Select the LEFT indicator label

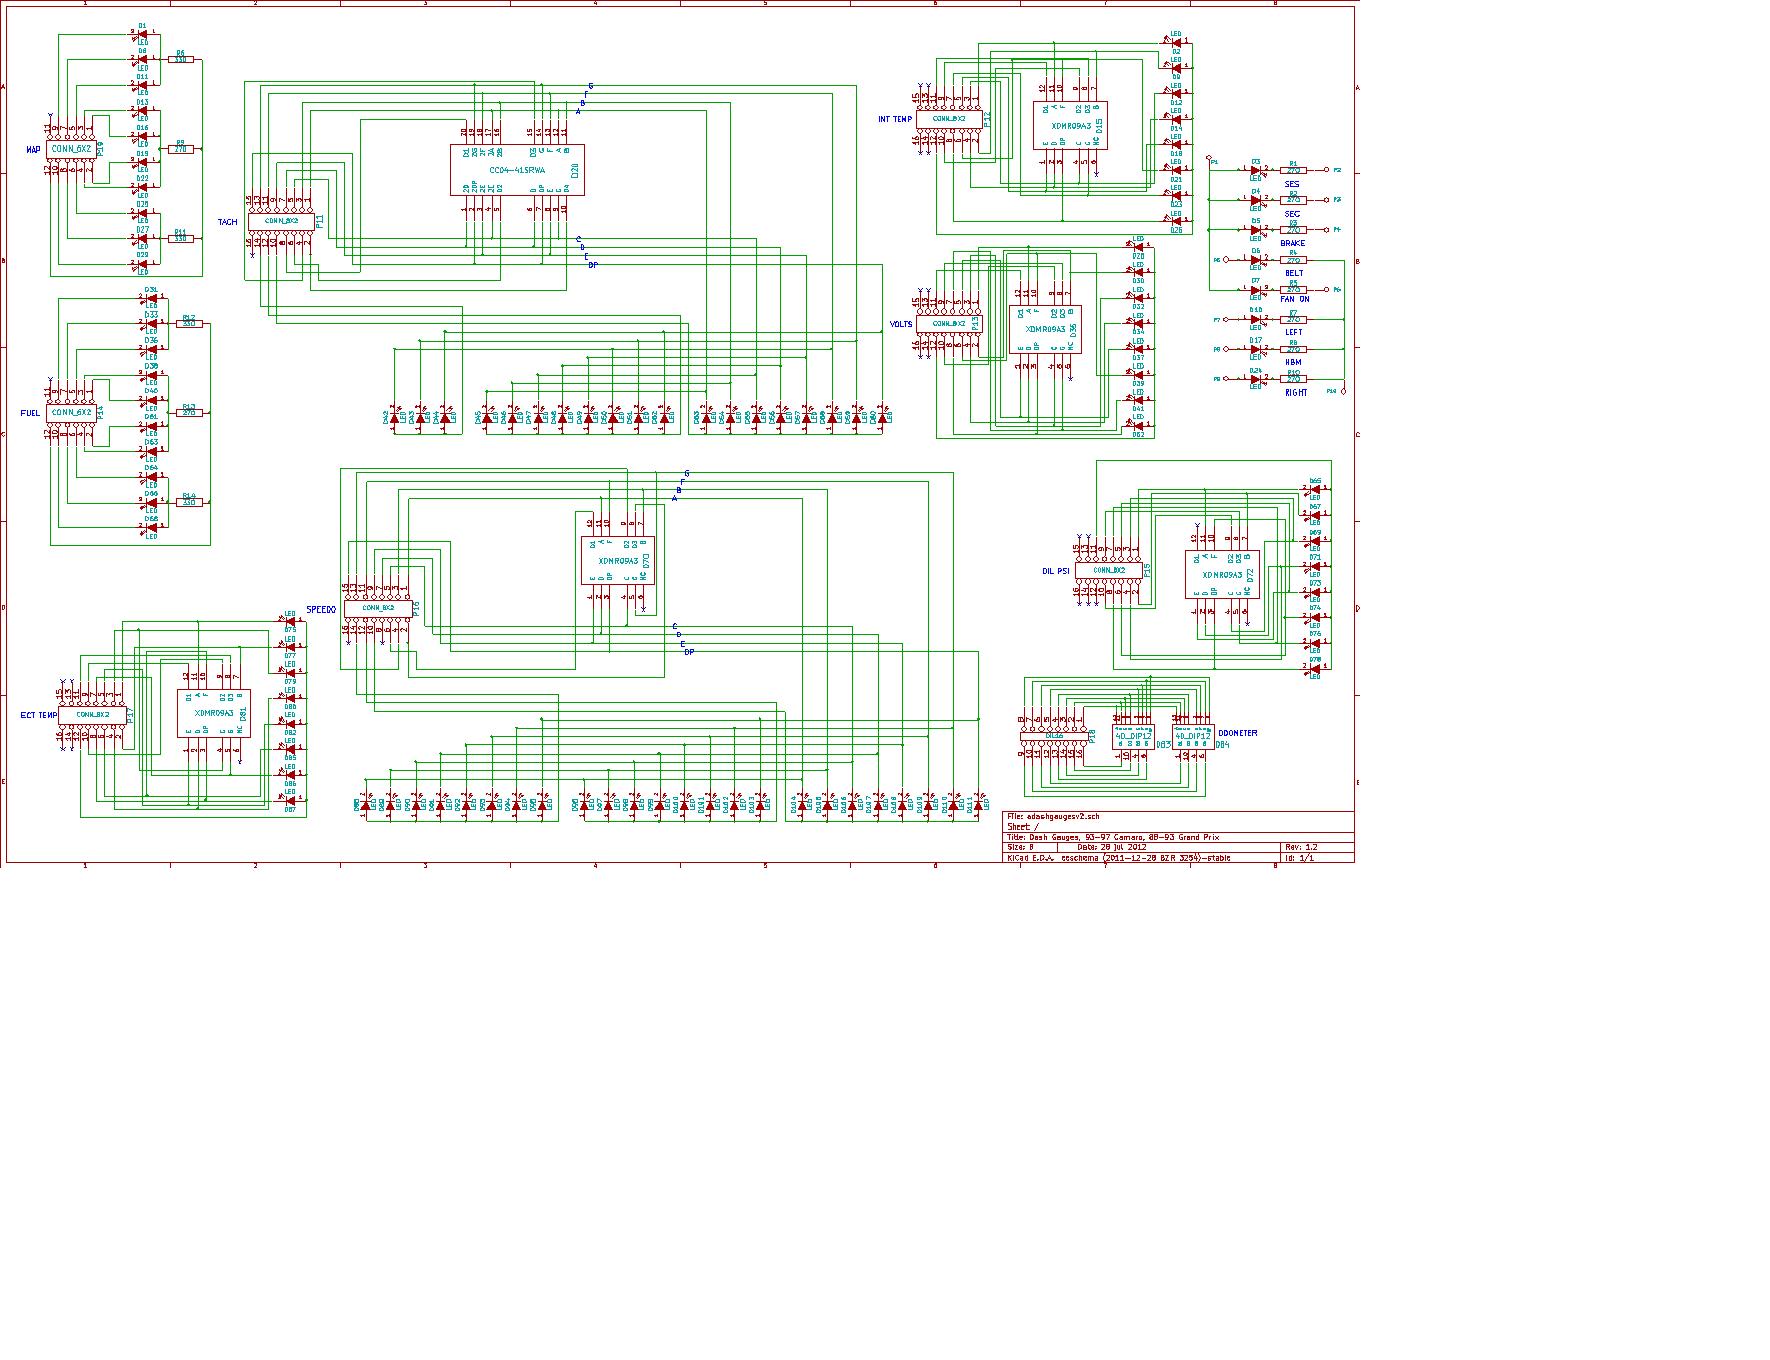[1294, 332]
